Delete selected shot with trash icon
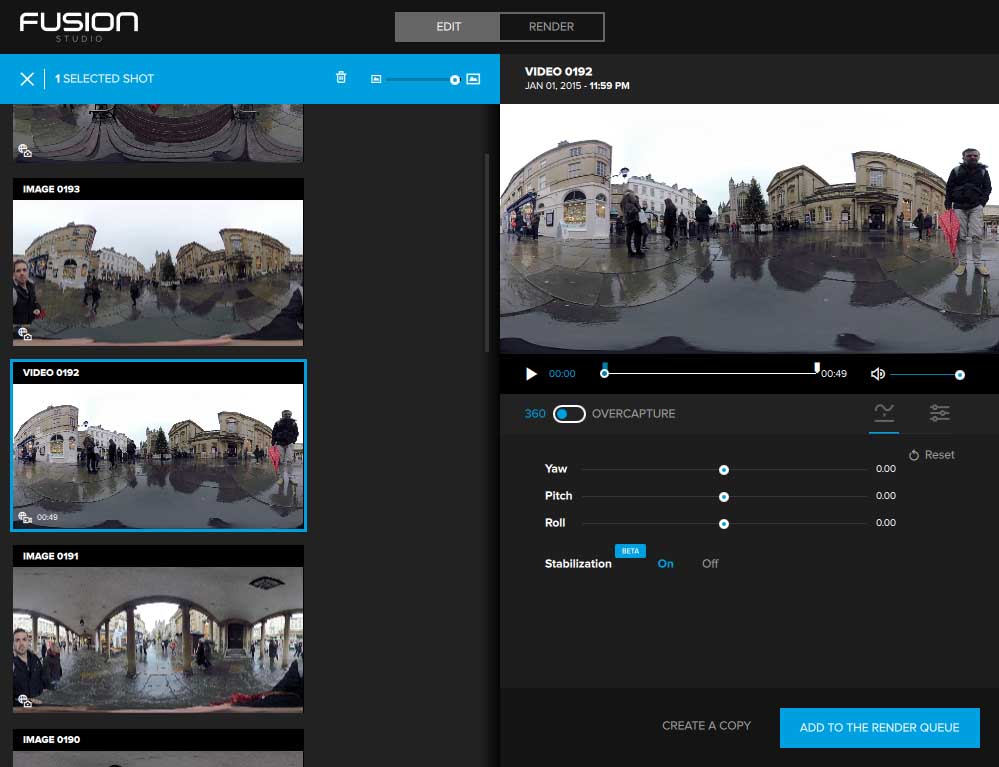The image size is (999, 767). (341, 77)
